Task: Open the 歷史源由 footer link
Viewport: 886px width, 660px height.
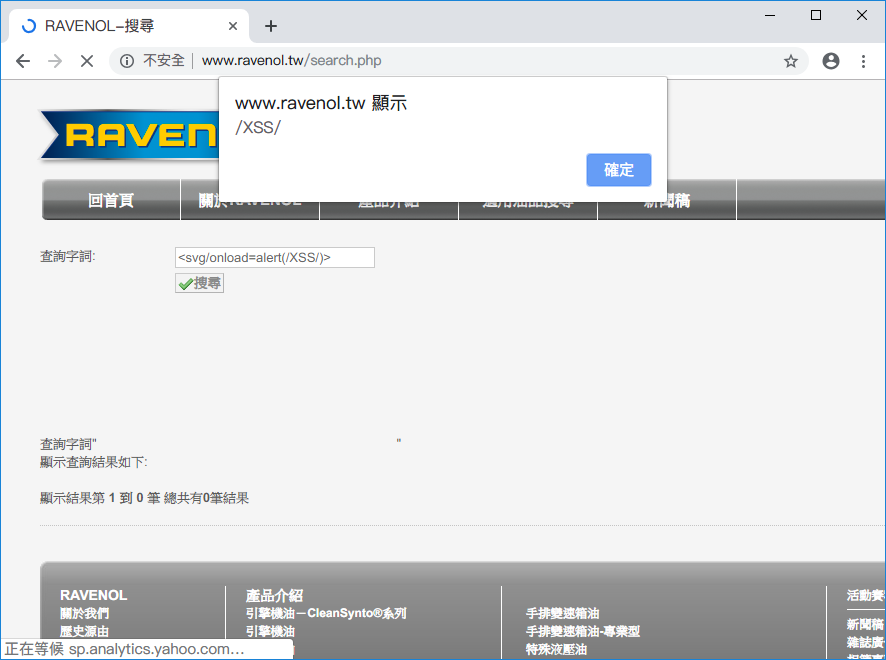Action: pos(85,632)
